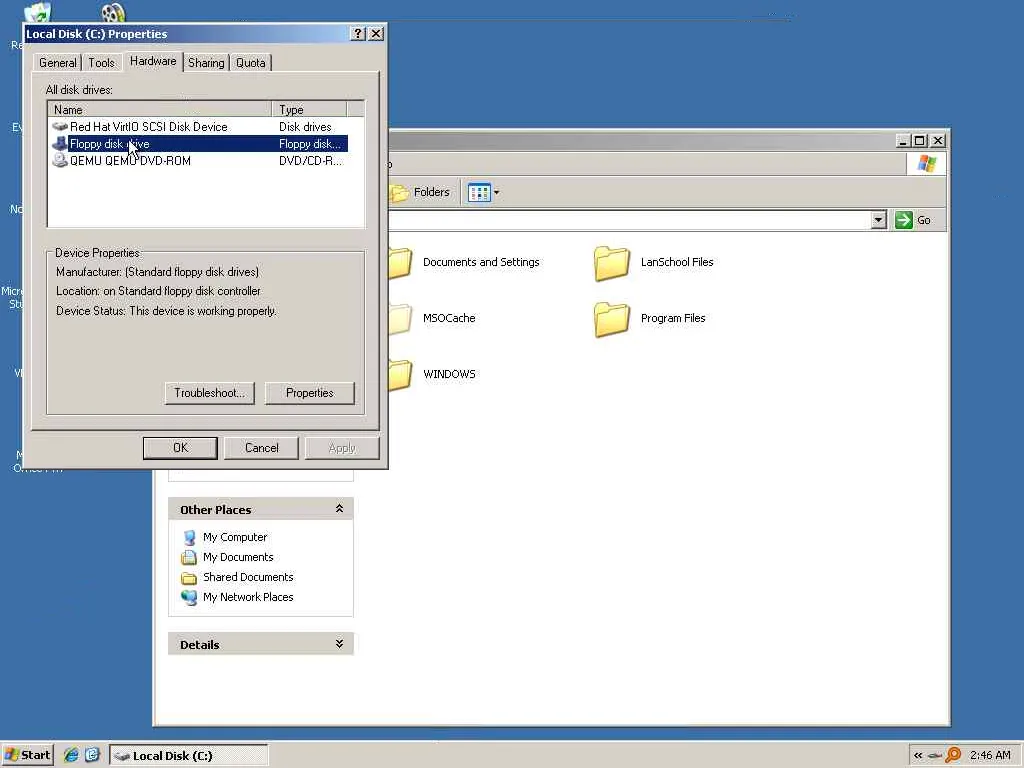
Task: Minimize the Explorer window
Action: (x=904, y=141)
